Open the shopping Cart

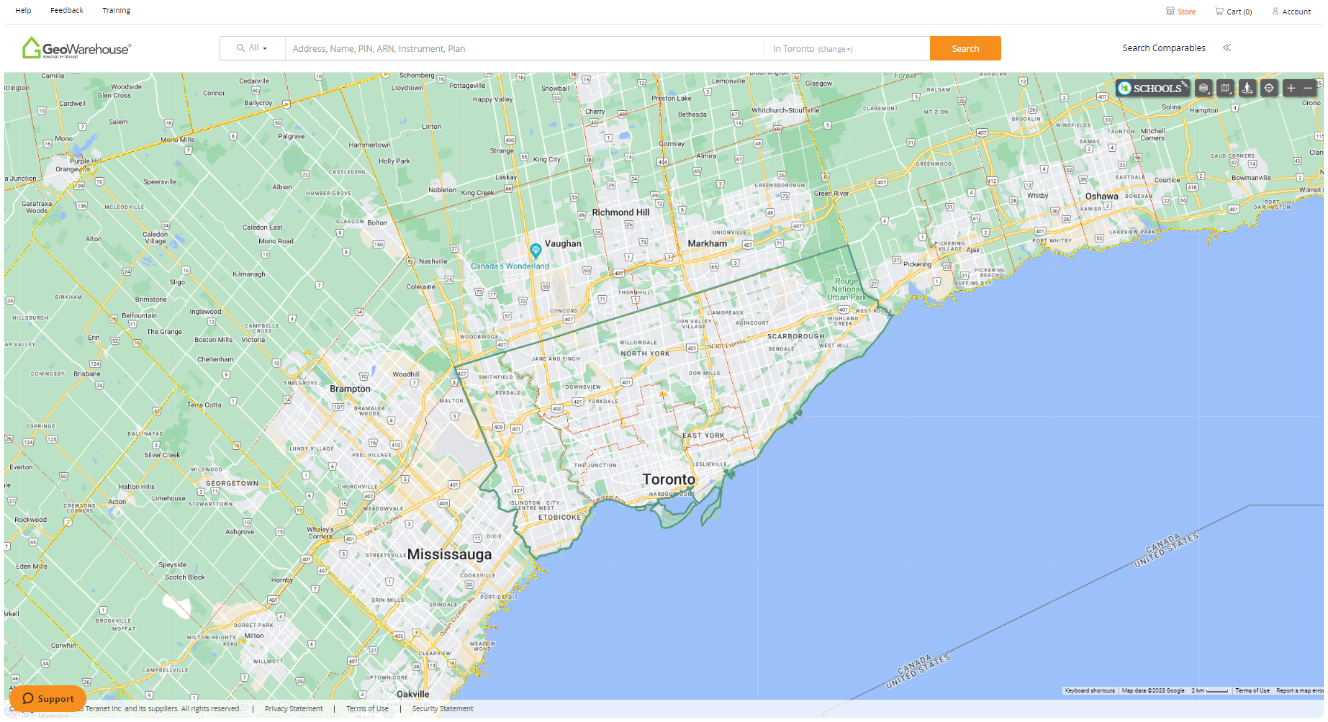point(1233,12)
